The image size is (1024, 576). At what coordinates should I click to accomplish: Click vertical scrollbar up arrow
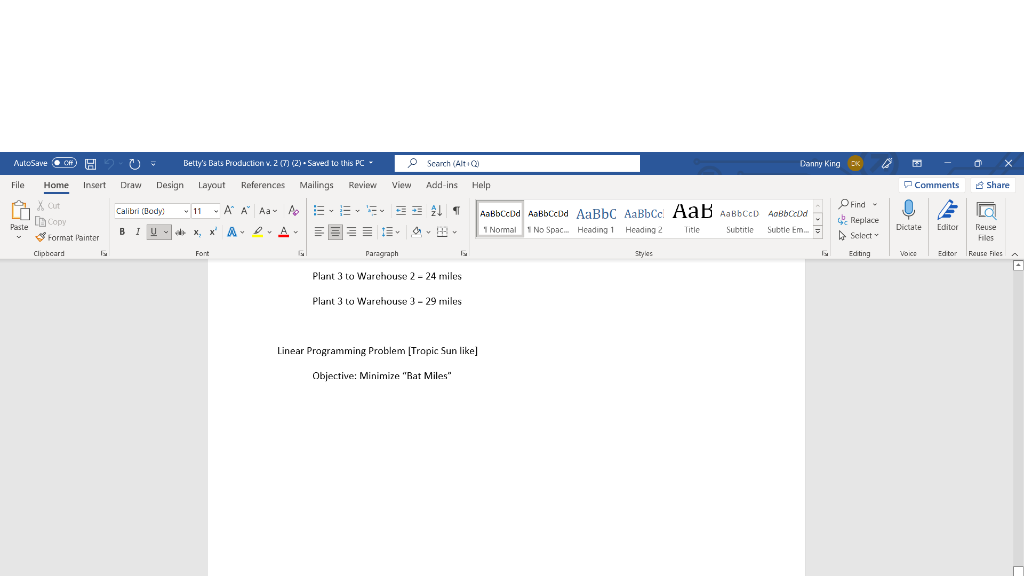tap(1018, 265)
